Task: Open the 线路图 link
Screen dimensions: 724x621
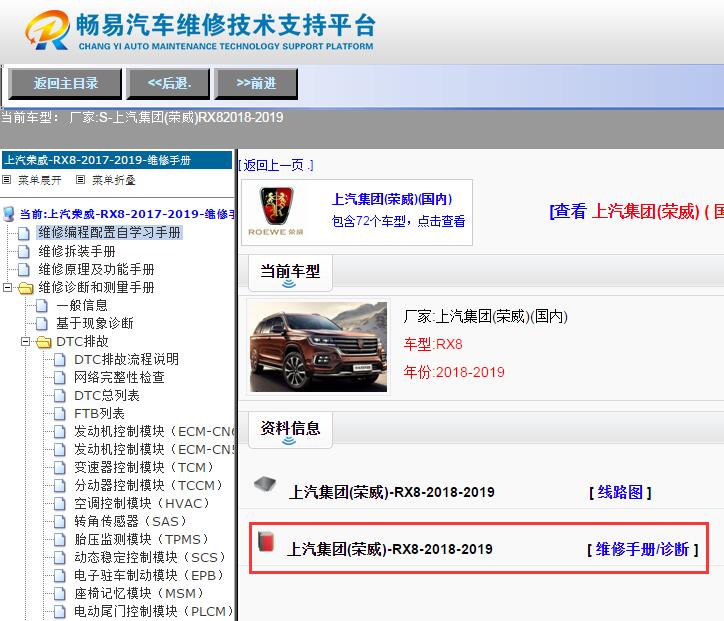Action: (620, 493)
